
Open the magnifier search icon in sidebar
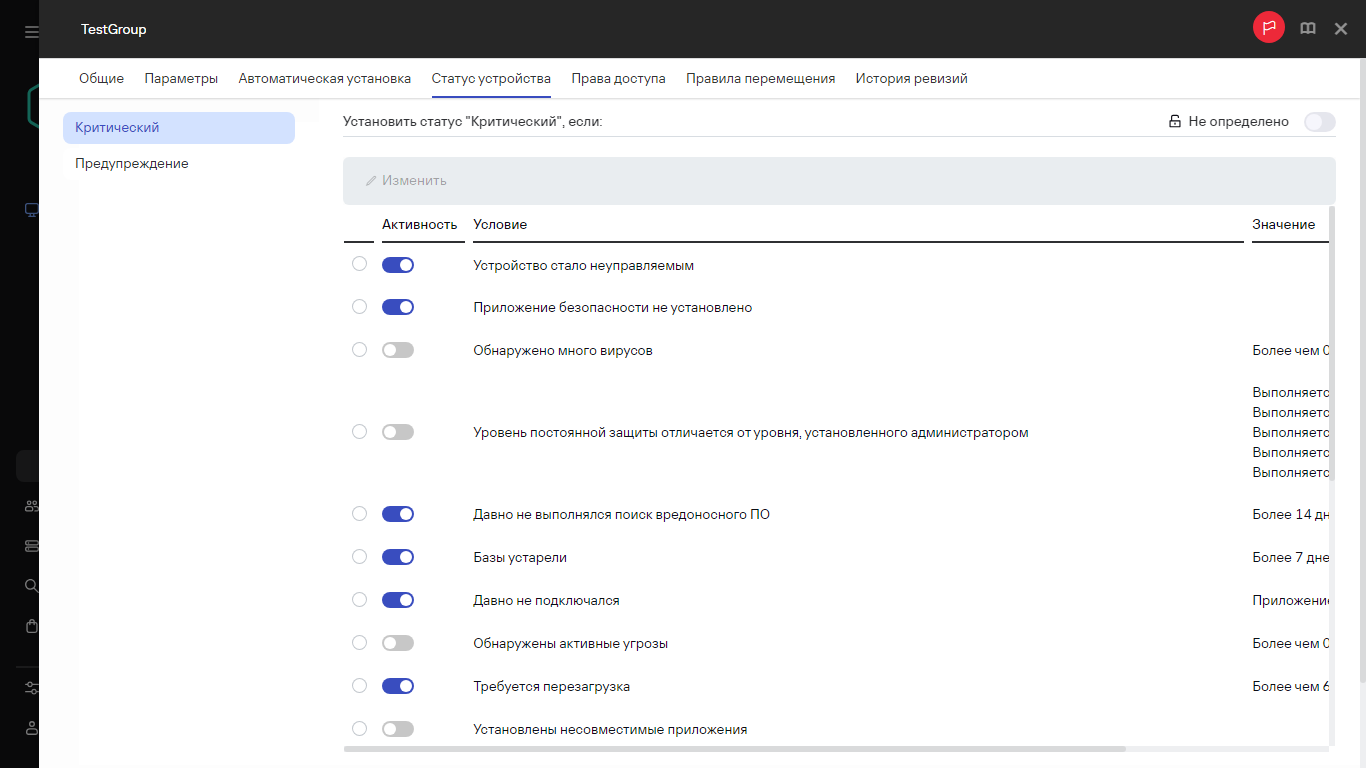[x=31, y=586]
